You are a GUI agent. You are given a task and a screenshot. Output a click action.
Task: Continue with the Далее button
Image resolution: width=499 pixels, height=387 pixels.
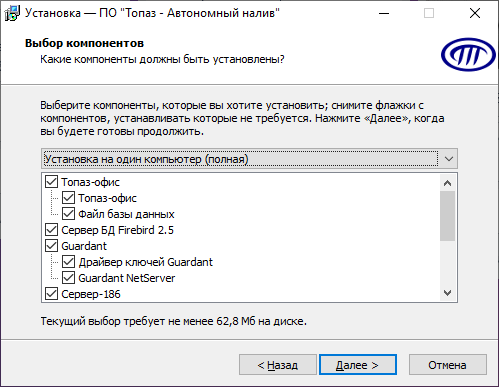tap(358, 365)
